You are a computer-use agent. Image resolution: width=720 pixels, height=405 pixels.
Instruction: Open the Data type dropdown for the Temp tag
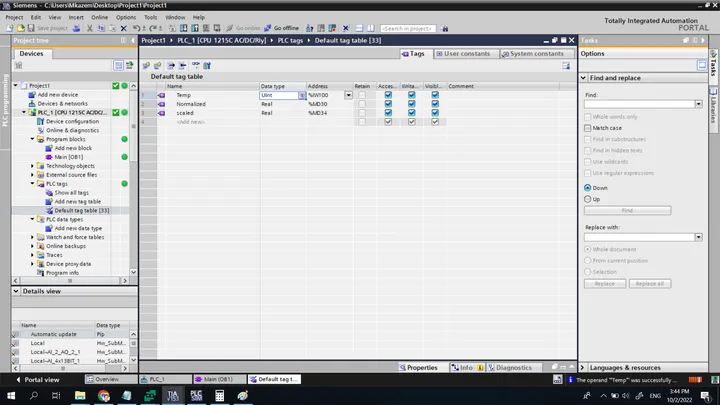pos(302,96)
